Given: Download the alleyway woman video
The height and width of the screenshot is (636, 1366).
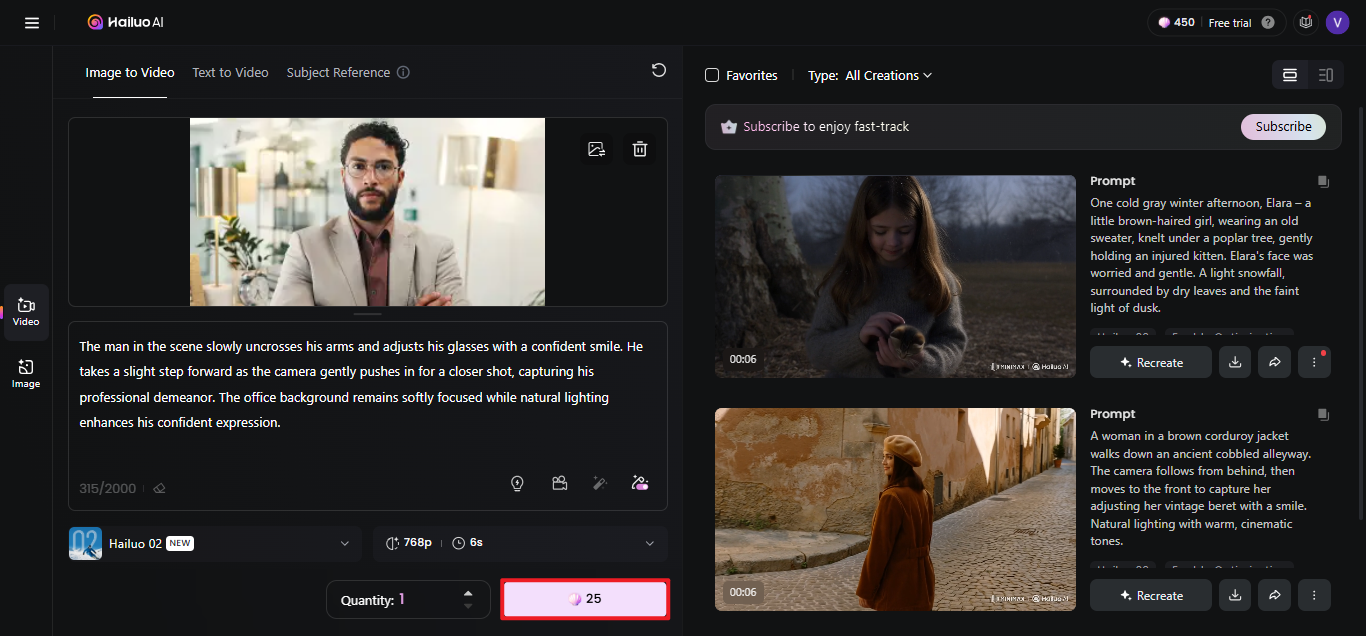Looking at the screenshot, I should (1235, 595).
